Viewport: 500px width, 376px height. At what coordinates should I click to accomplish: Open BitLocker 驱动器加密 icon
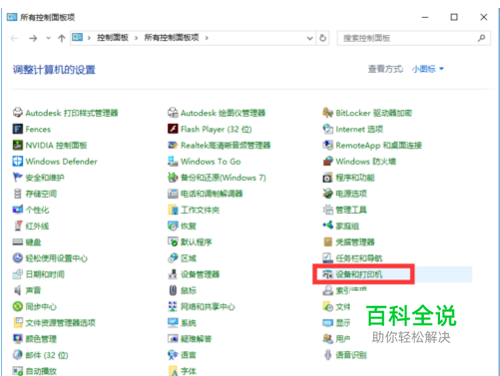(x=328, y=113)
